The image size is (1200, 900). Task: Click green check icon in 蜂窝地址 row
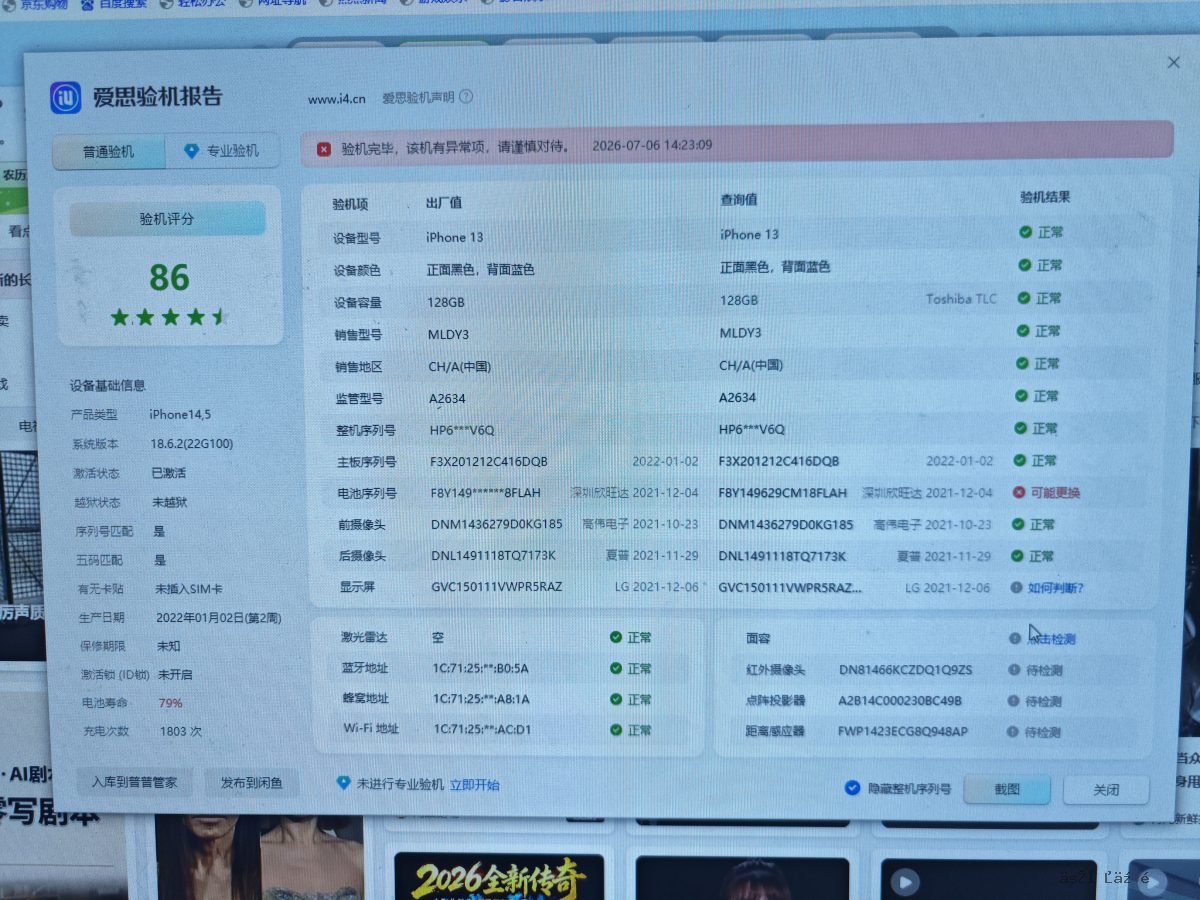point(616,700)
